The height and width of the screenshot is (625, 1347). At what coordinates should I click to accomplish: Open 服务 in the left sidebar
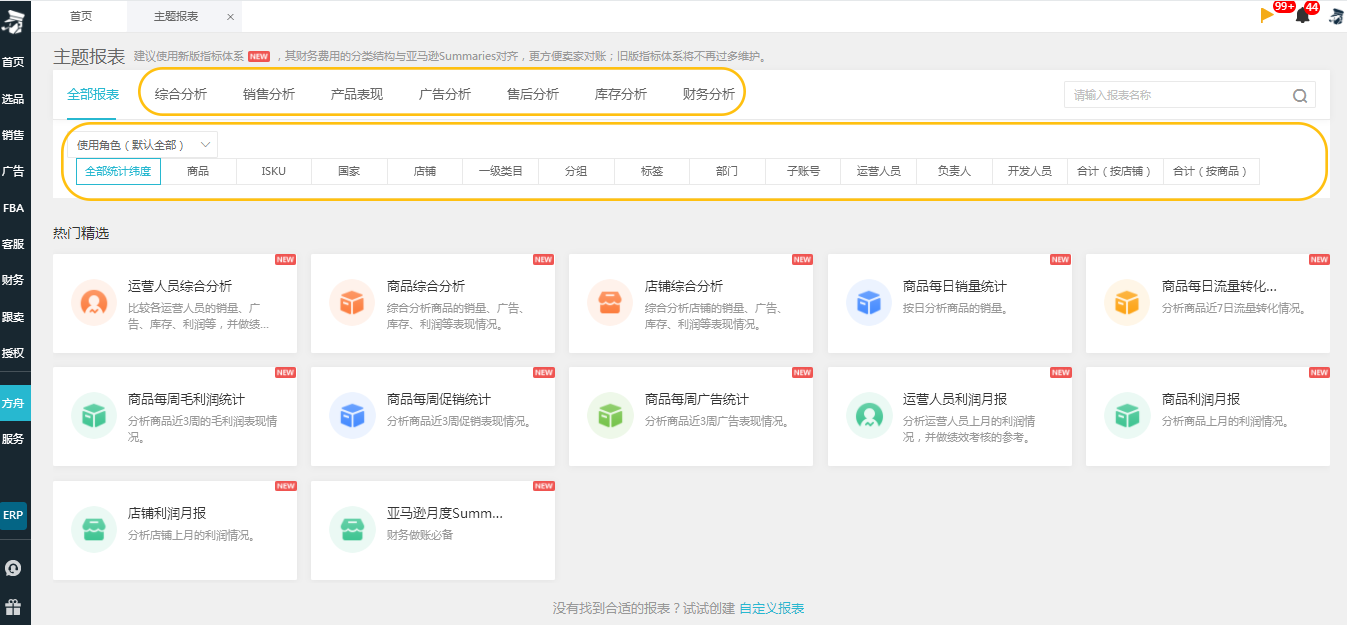13,439
